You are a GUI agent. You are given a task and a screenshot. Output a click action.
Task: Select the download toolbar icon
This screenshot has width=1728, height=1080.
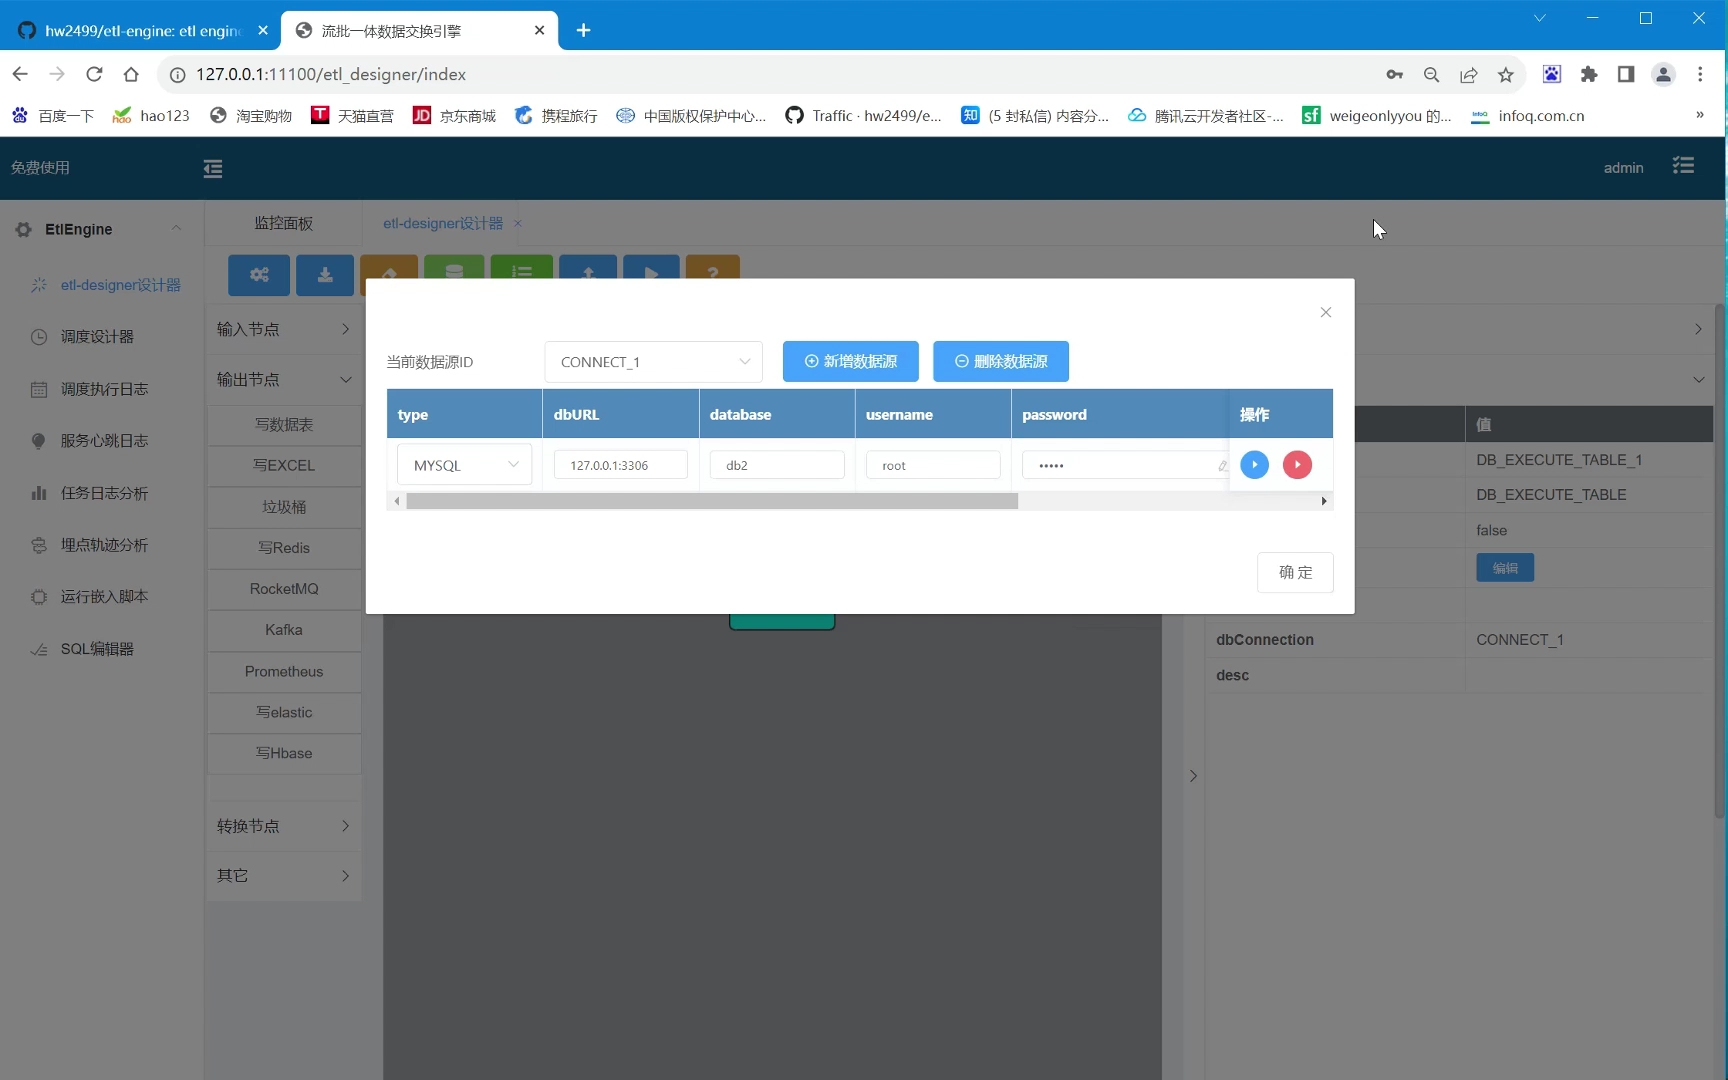(x=324, y=275)
